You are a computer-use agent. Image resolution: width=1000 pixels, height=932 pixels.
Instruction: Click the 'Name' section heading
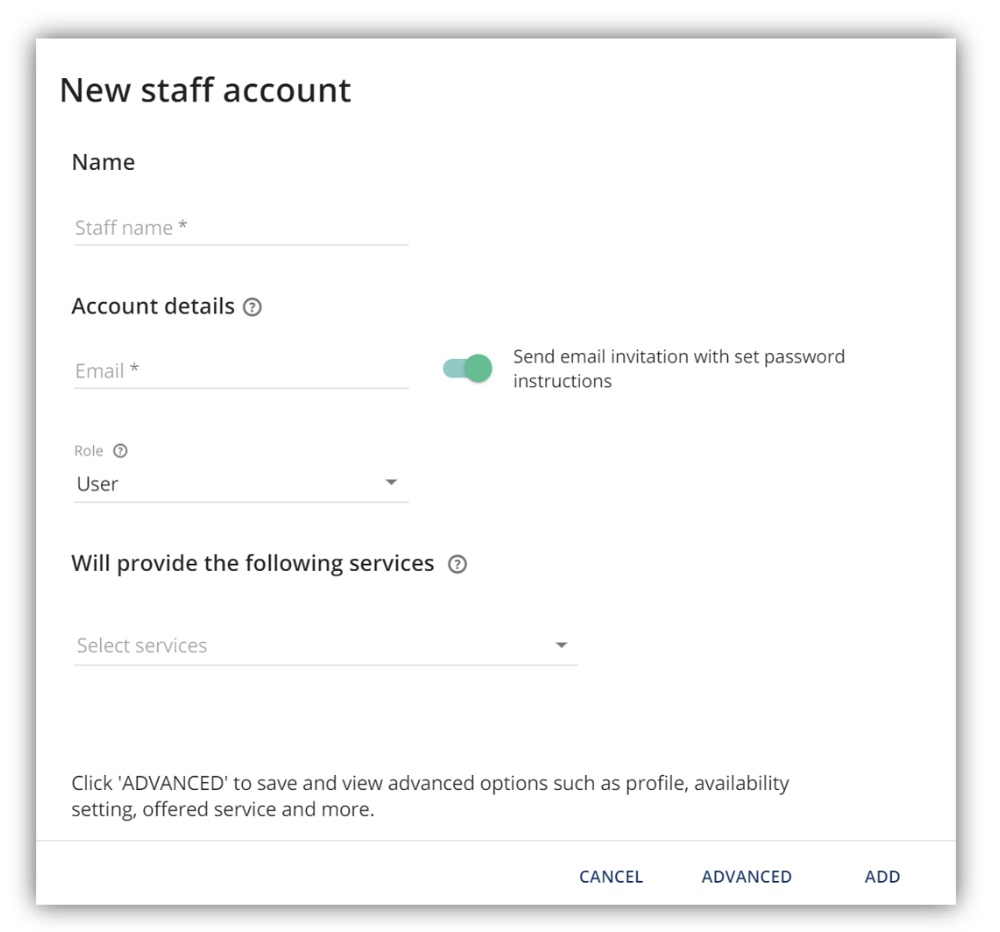tap(103, 163)
